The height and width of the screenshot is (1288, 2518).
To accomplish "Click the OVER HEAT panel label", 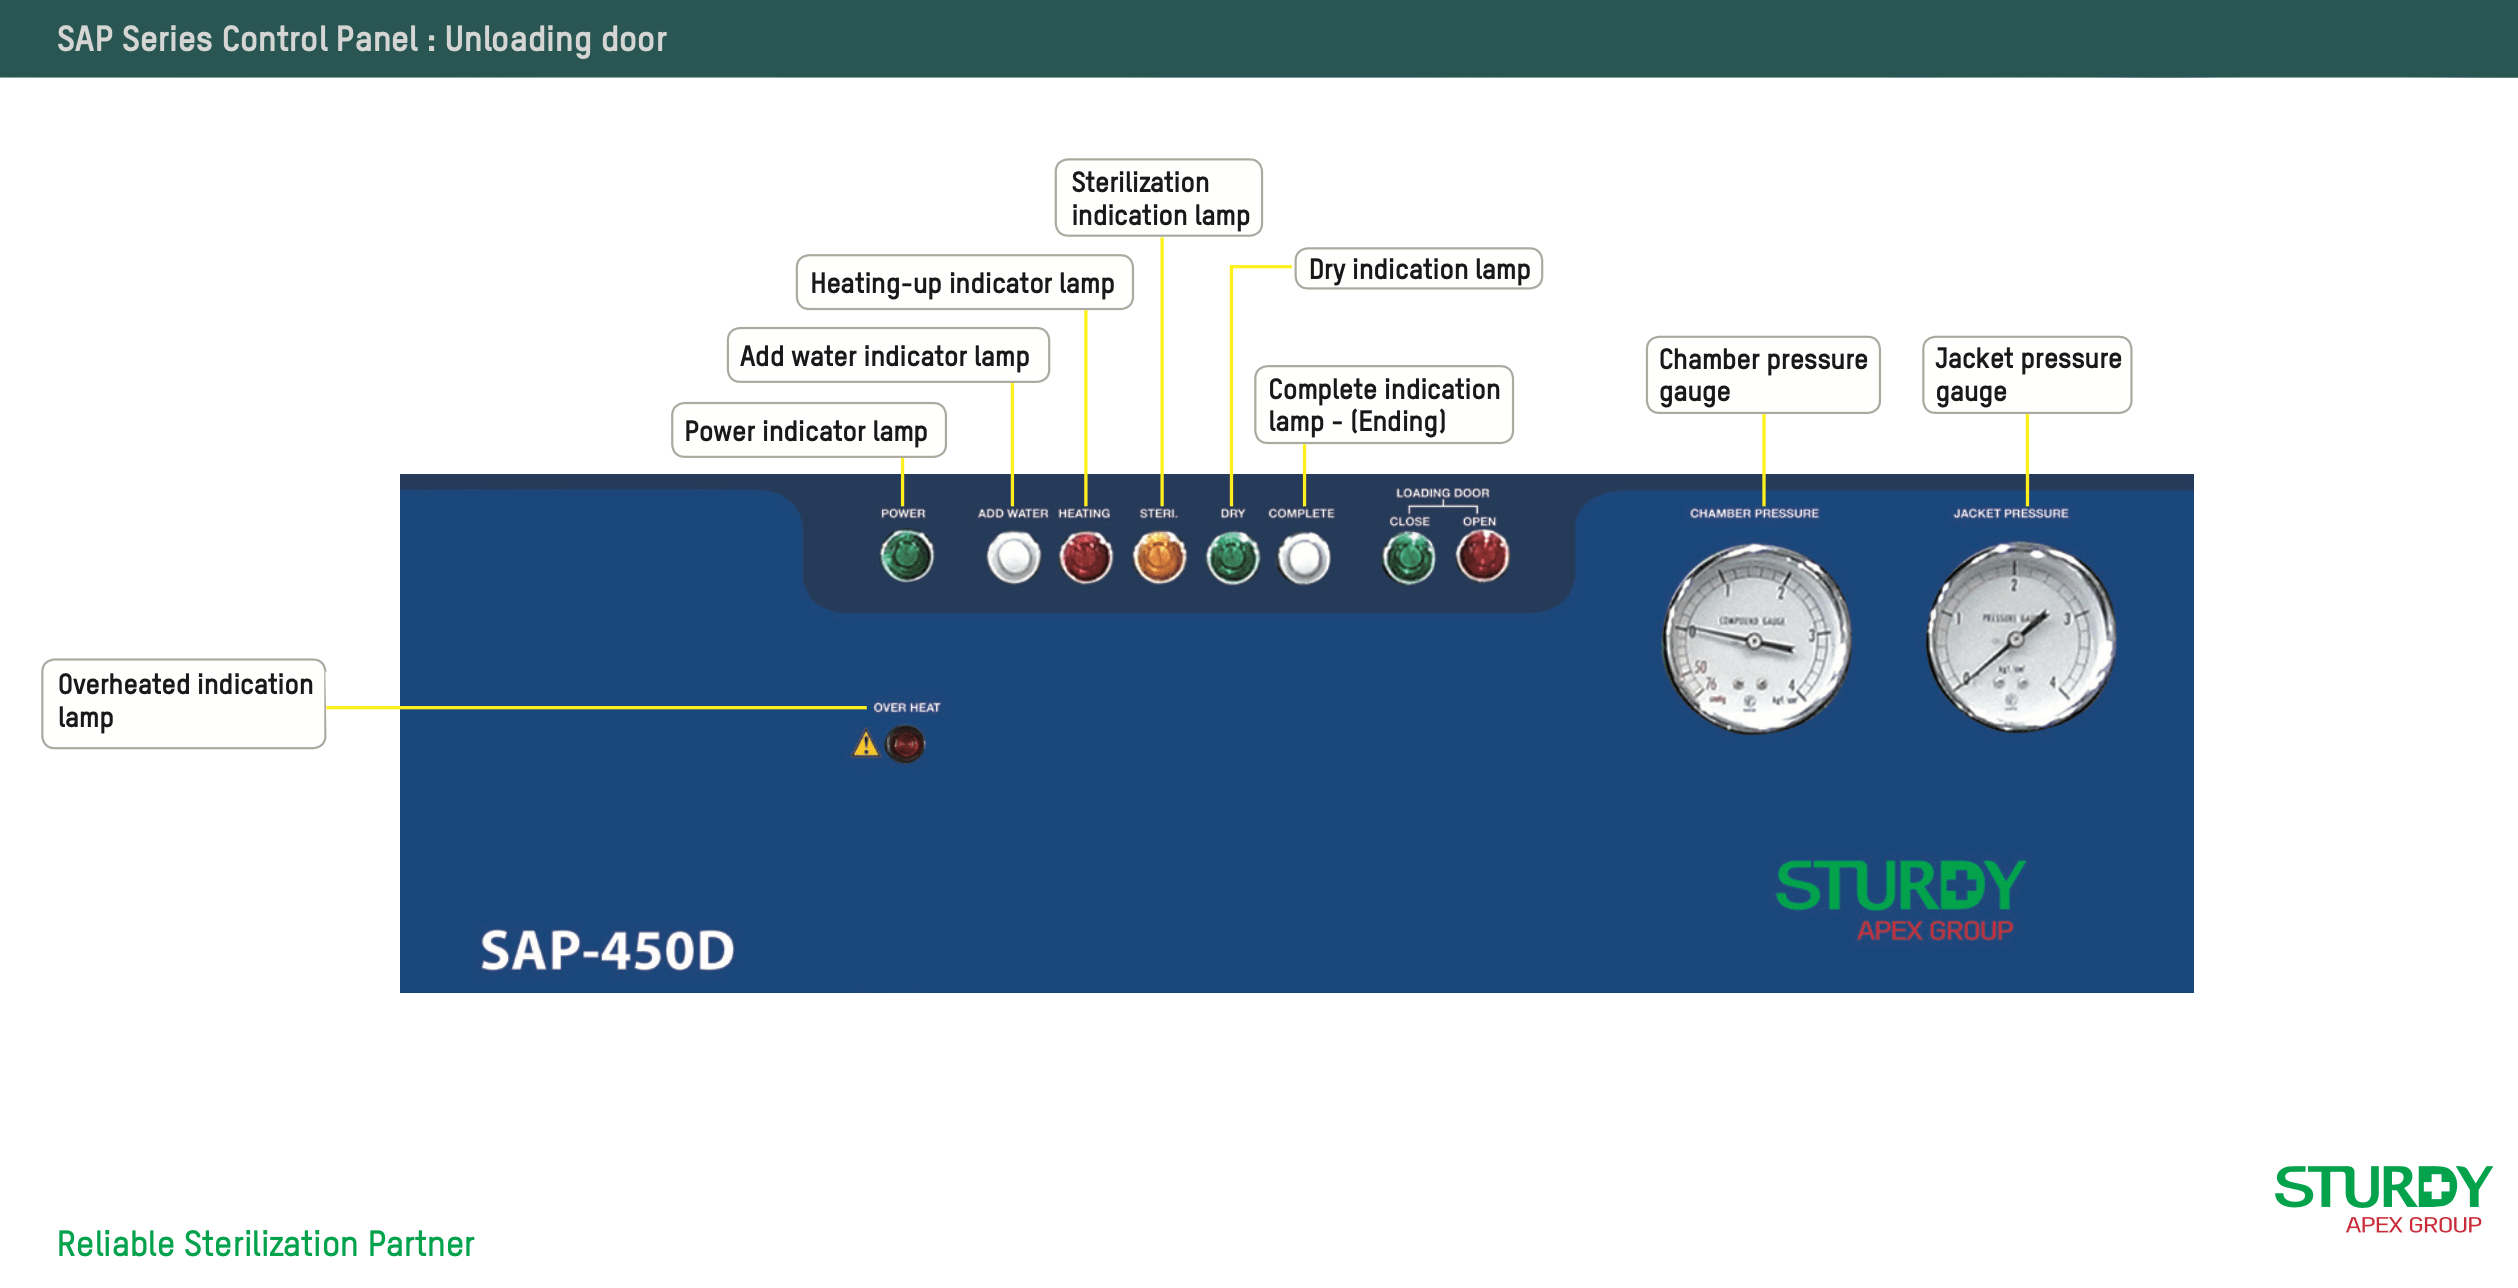I will [x=907, y=707].
